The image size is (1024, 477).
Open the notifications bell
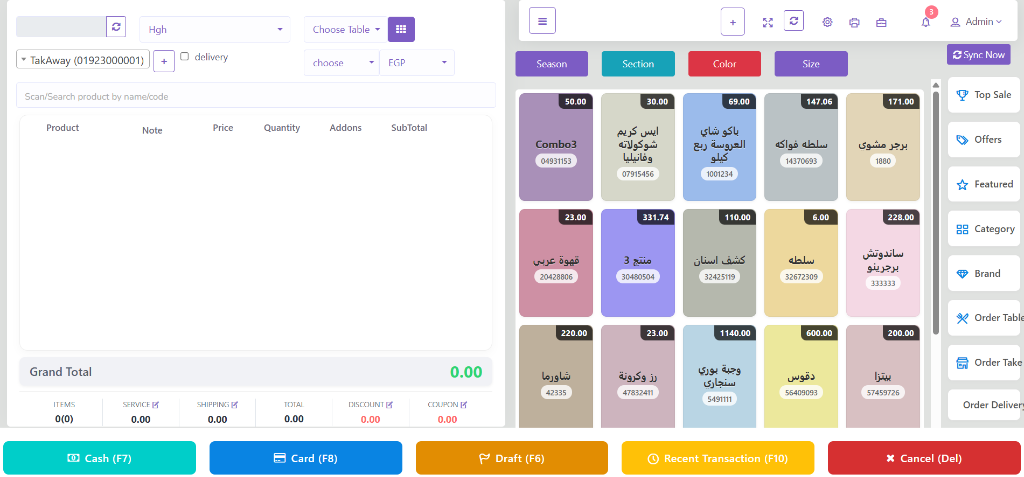[926, 21]
